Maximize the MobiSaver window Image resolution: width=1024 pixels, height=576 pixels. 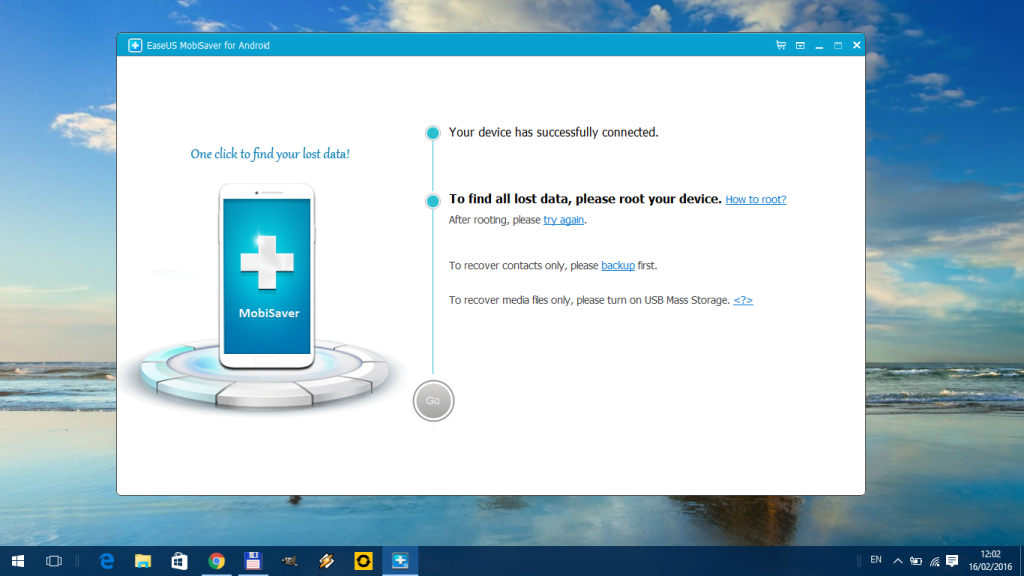point(838,45)
